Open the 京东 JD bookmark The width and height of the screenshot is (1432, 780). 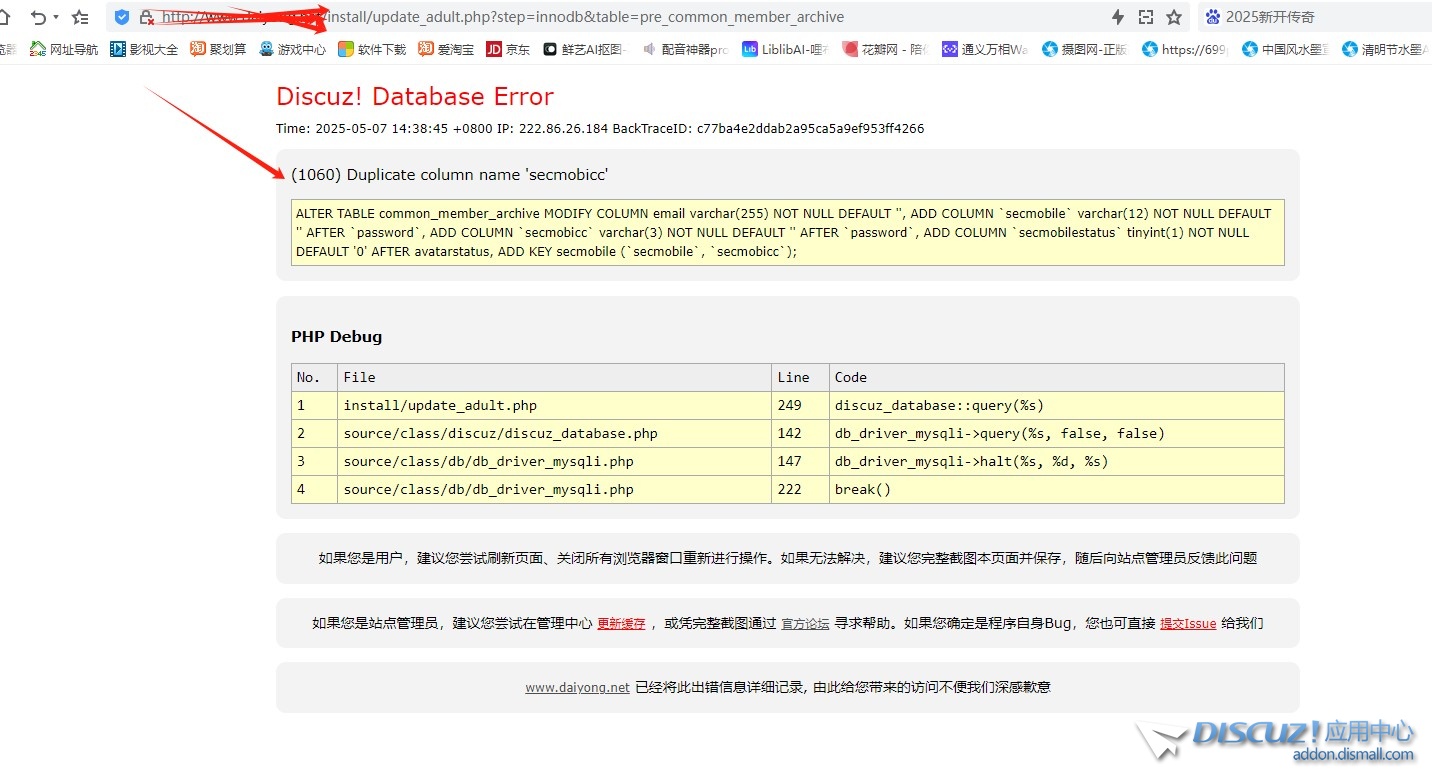pyautogui.click(x=508, y=49)
